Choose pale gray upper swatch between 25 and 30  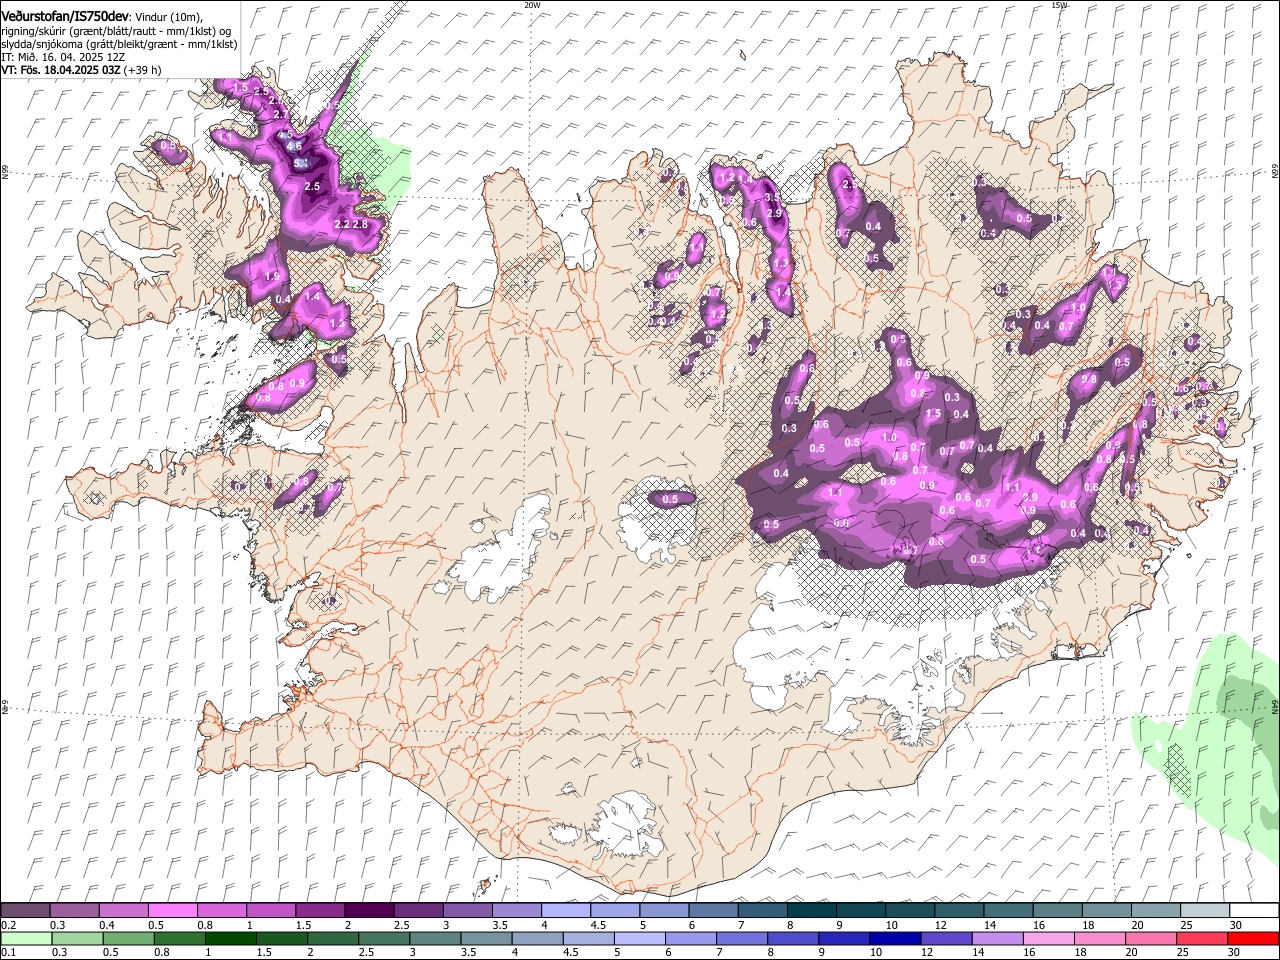[1204, 910]
